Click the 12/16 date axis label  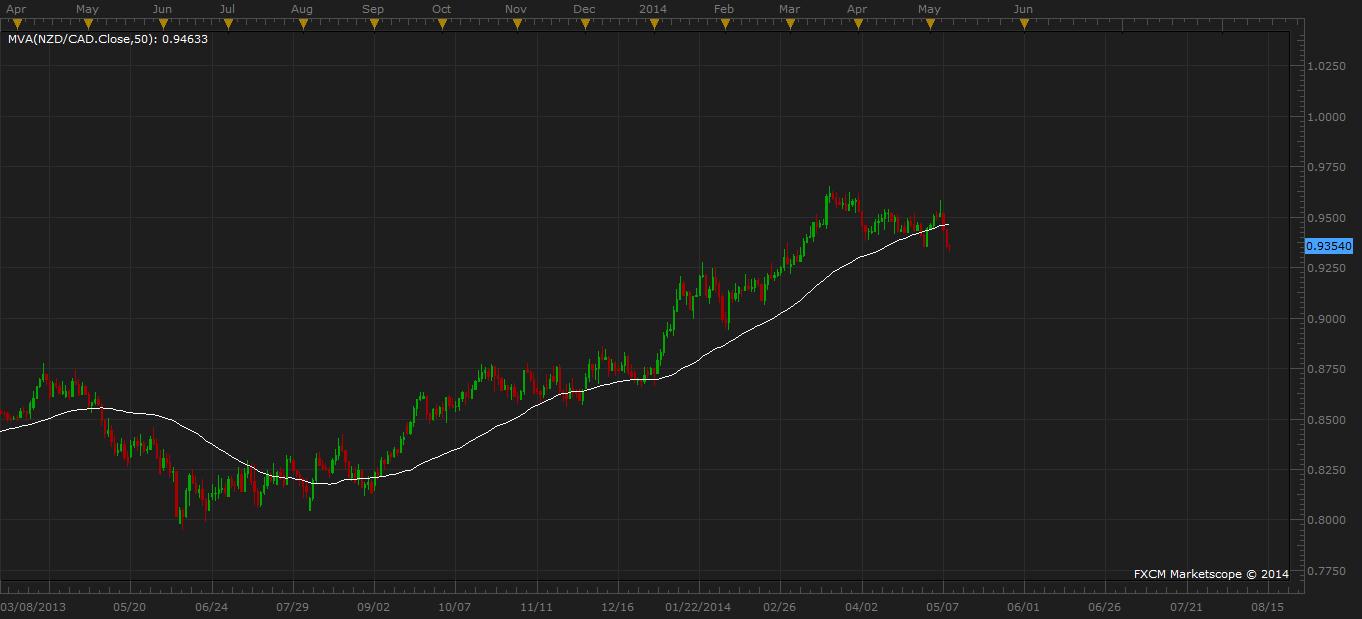click(x=618, y=606)
